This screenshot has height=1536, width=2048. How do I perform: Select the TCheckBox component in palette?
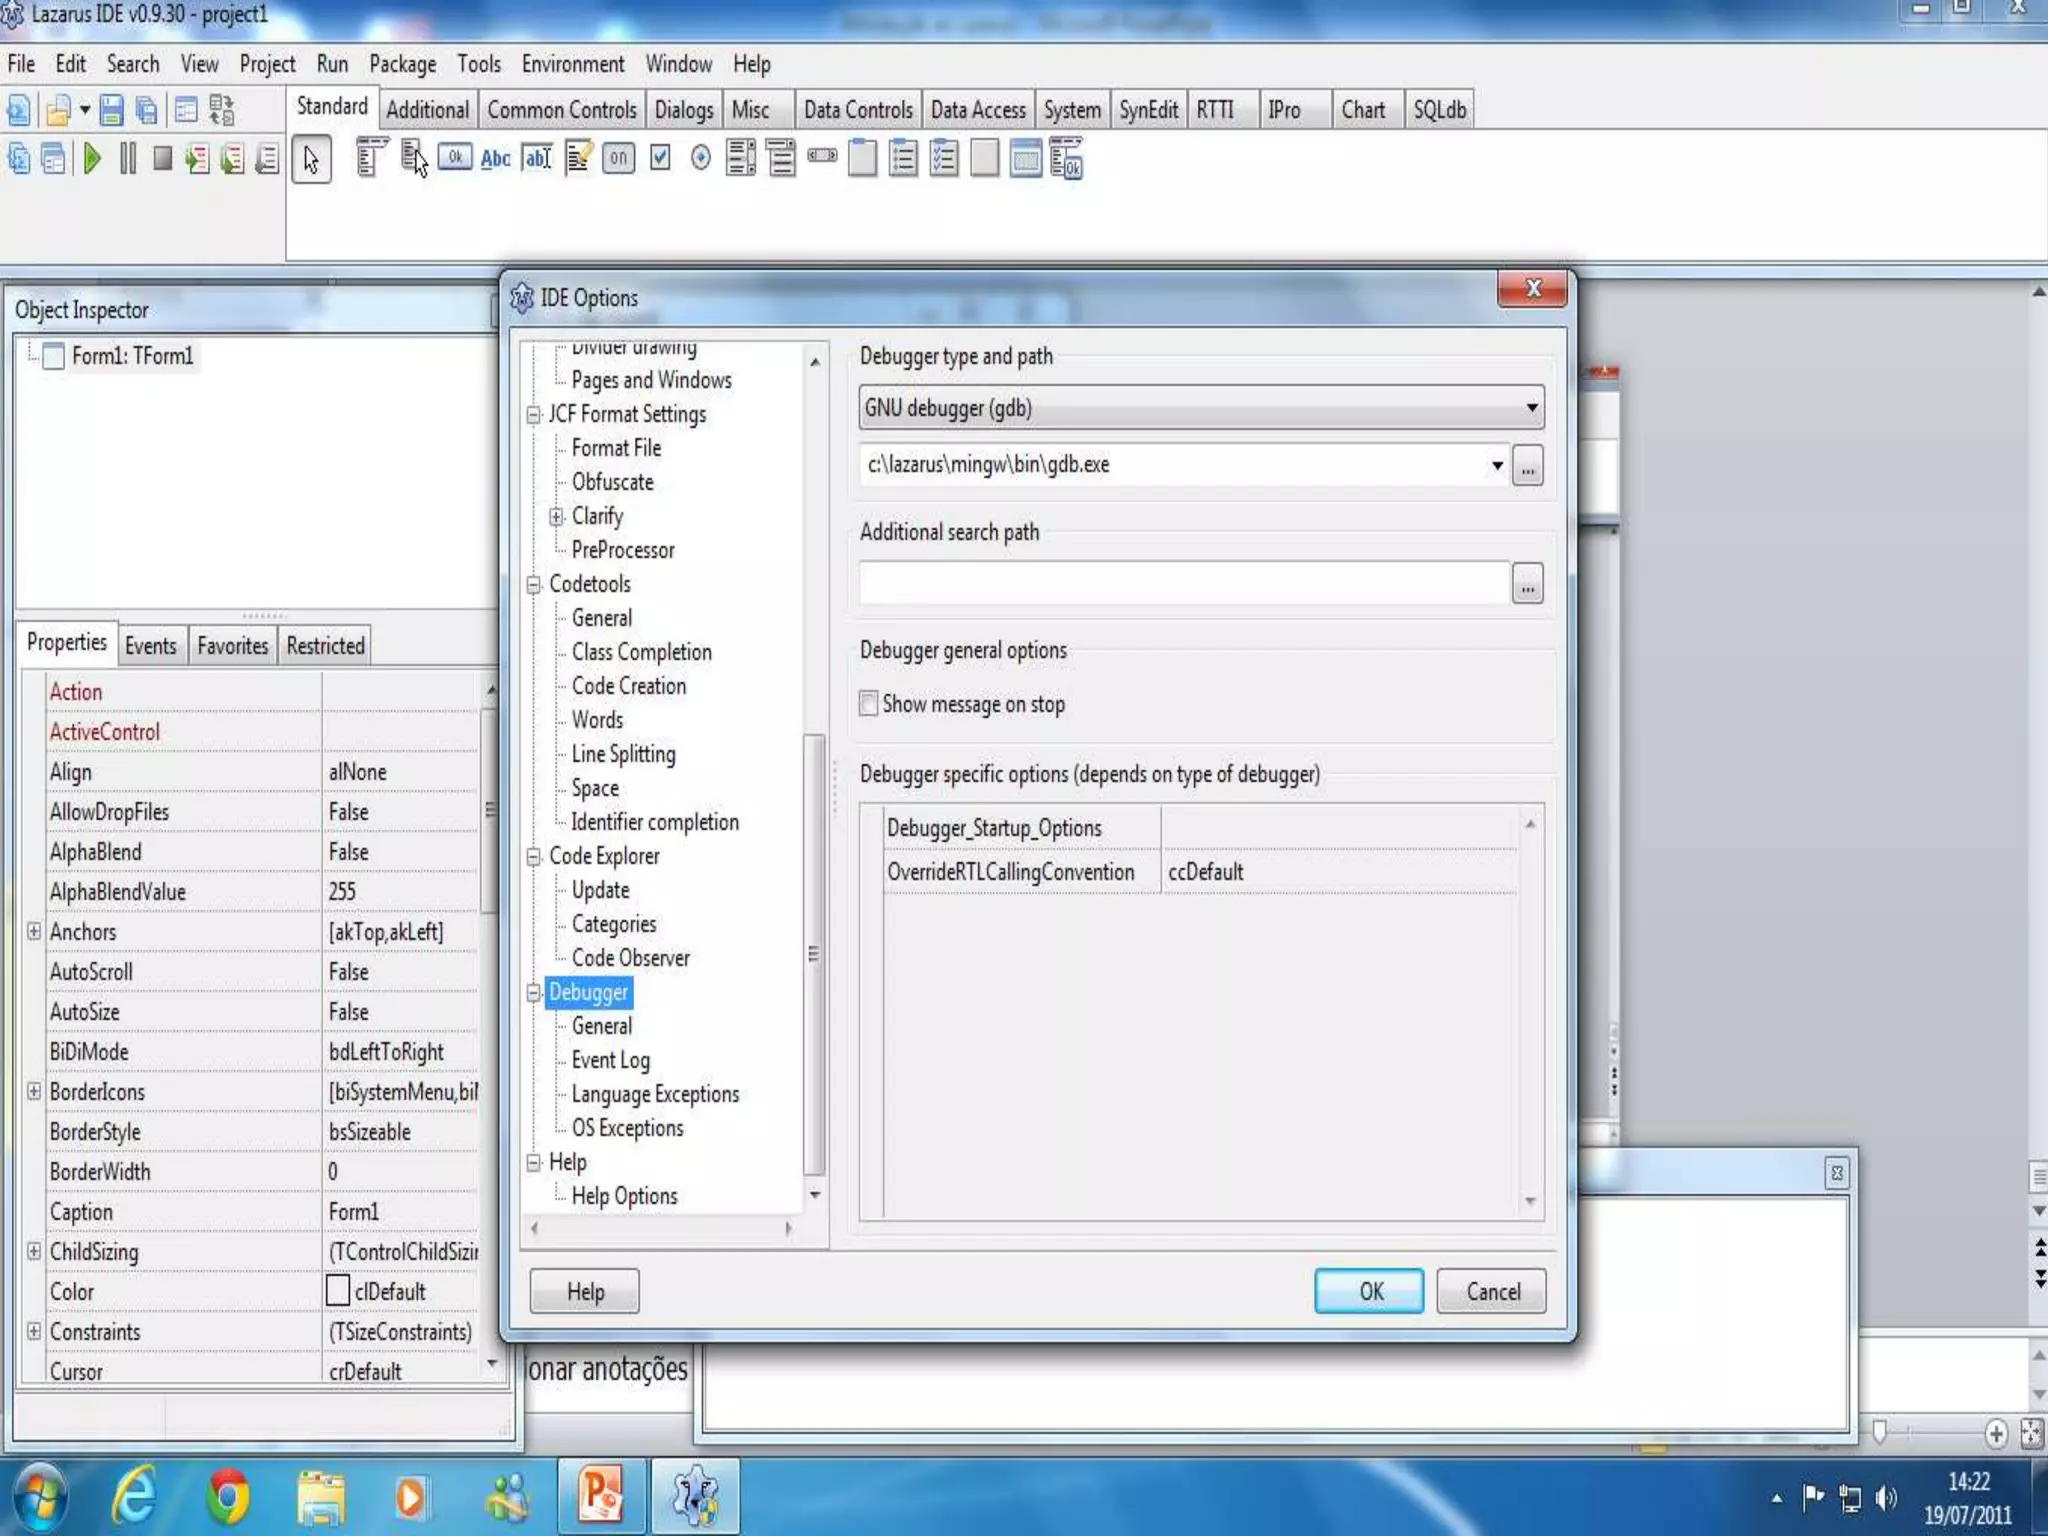[x=660, y=158]
